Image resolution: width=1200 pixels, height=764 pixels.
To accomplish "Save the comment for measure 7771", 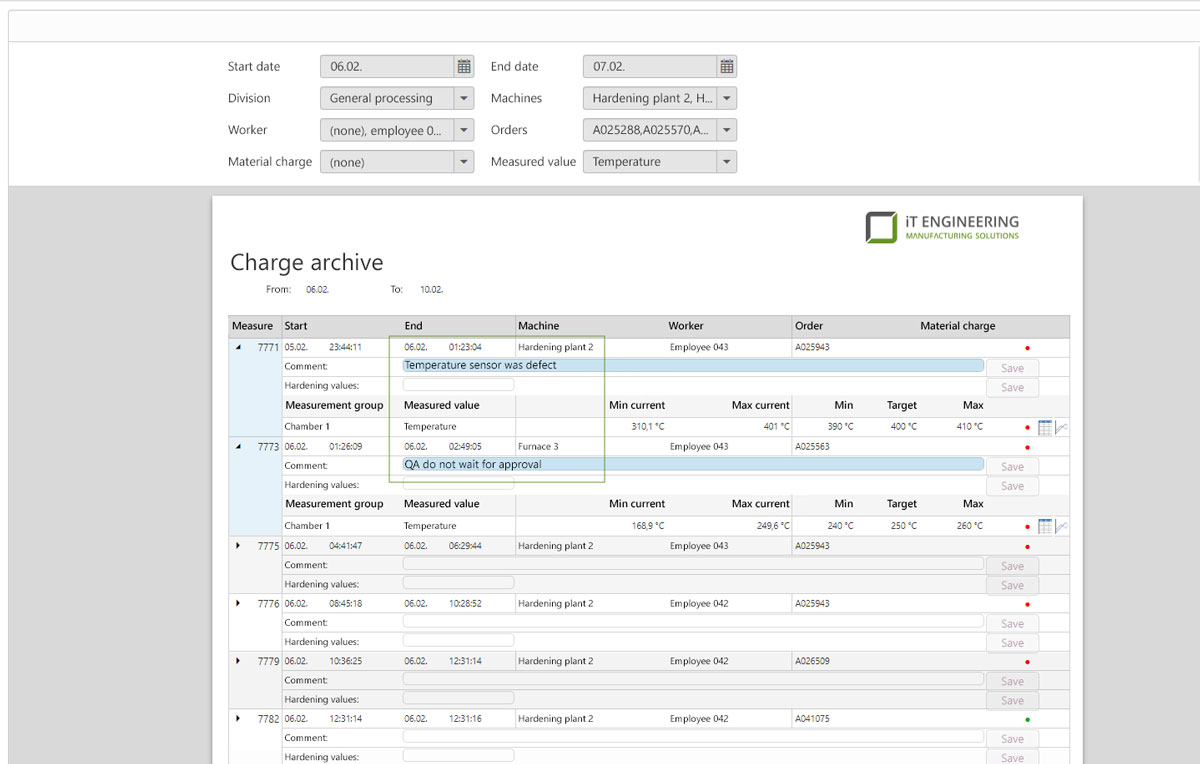I will pos(1012,368).
